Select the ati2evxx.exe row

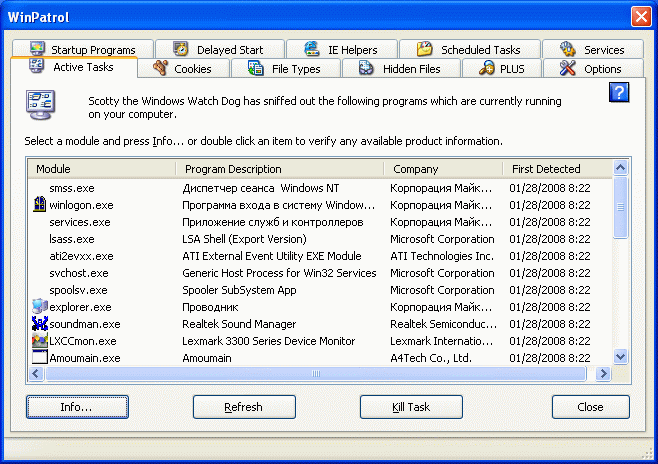(x=320, y=256)
